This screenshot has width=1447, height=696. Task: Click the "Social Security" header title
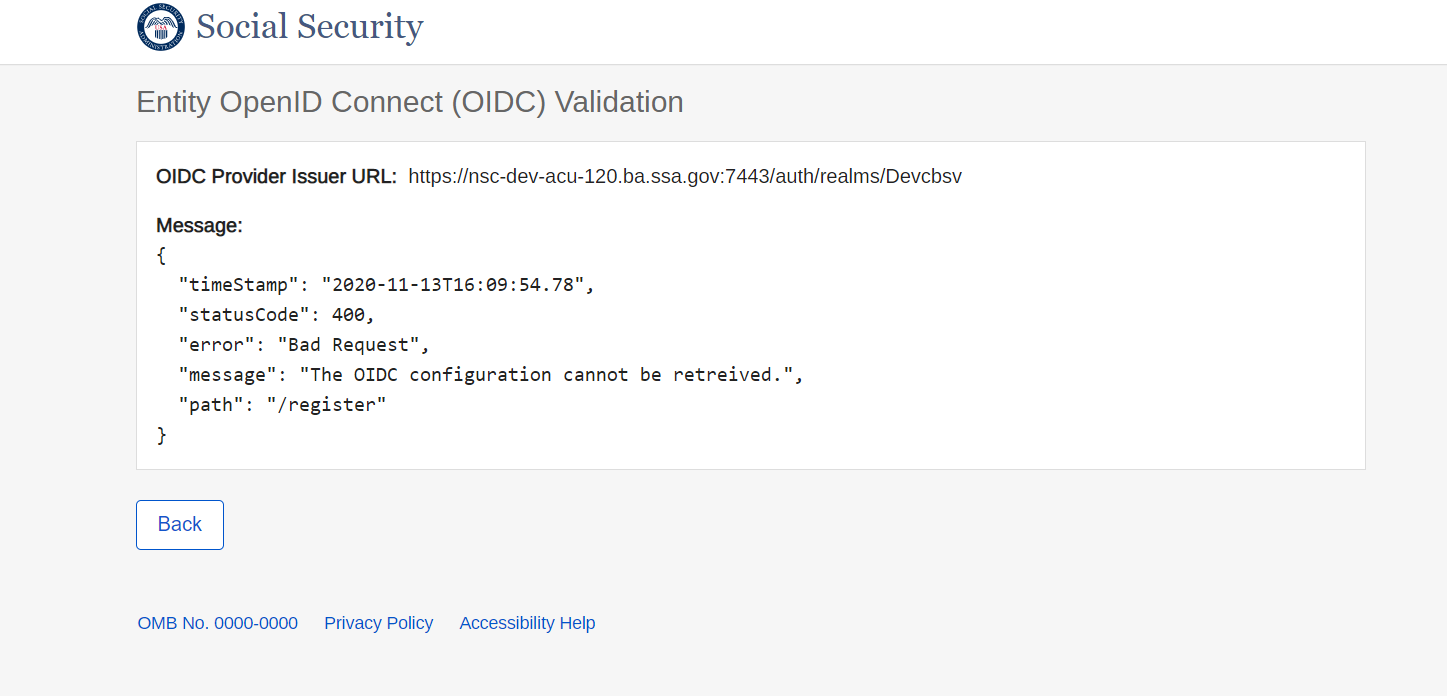pos(309,27)
